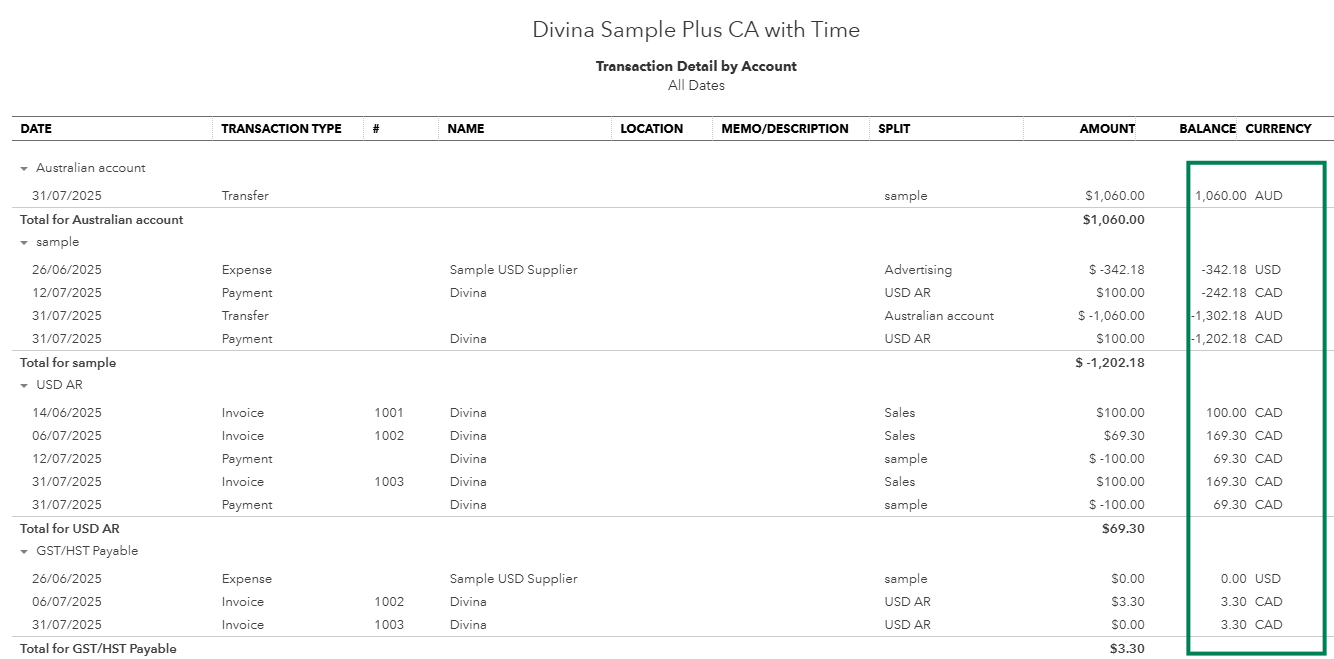Screen dimensions: 1334x659
Task: Collapse the Australian account section arrow
Action: point(25,169)
